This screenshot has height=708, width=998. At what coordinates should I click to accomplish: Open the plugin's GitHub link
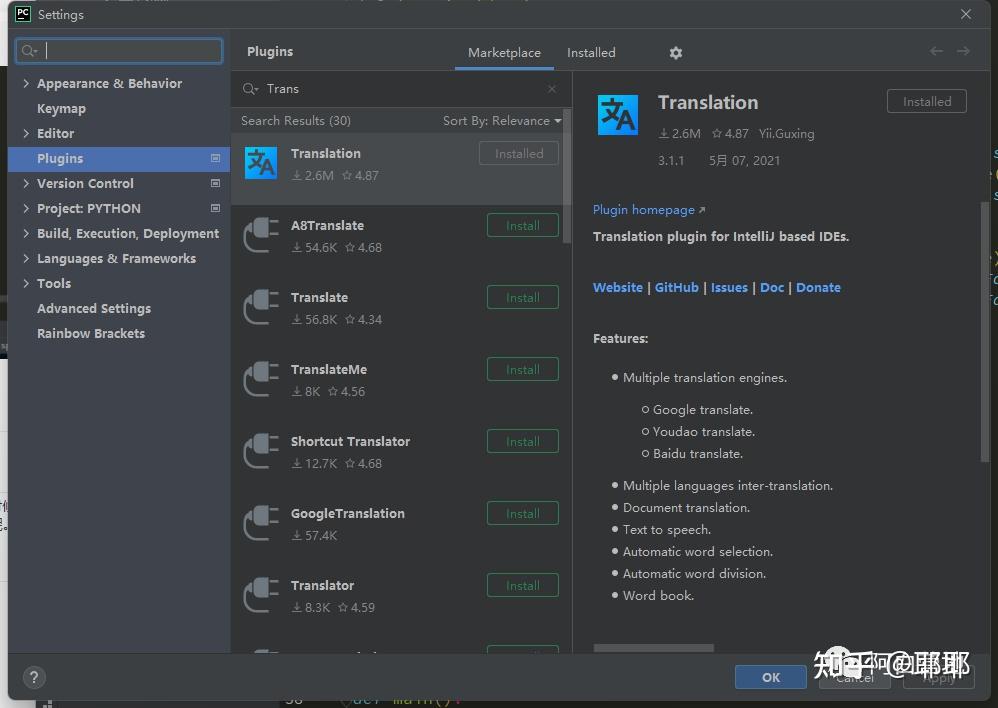click(677, 287)
